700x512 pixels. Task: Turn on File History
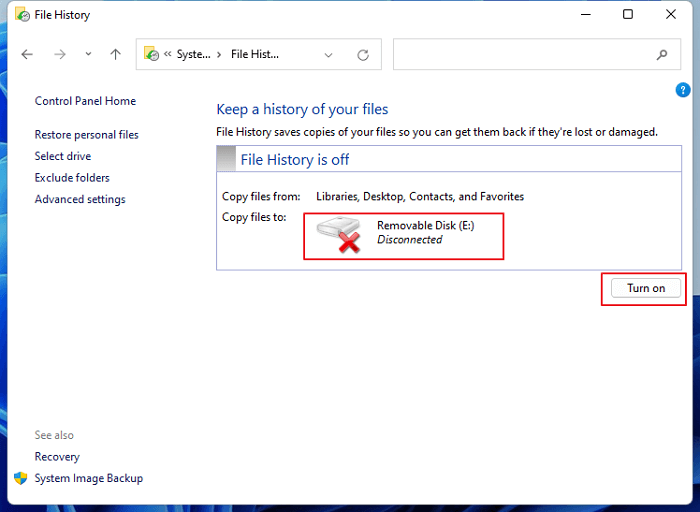click(x=645, y=288)
